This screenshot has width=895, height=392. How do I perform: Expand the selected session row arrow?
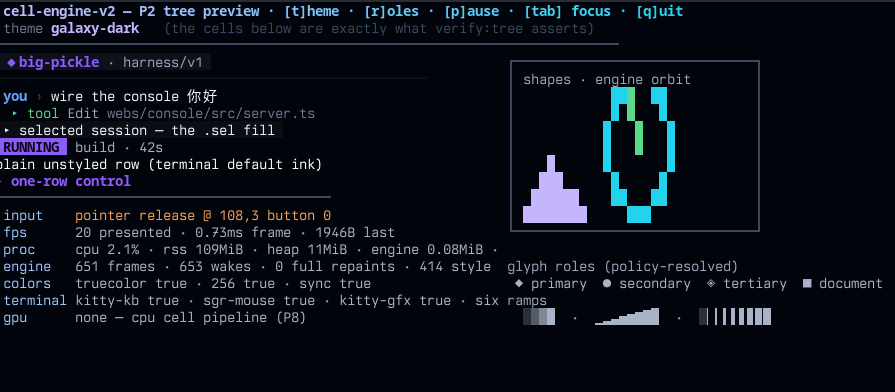[6, 131]
